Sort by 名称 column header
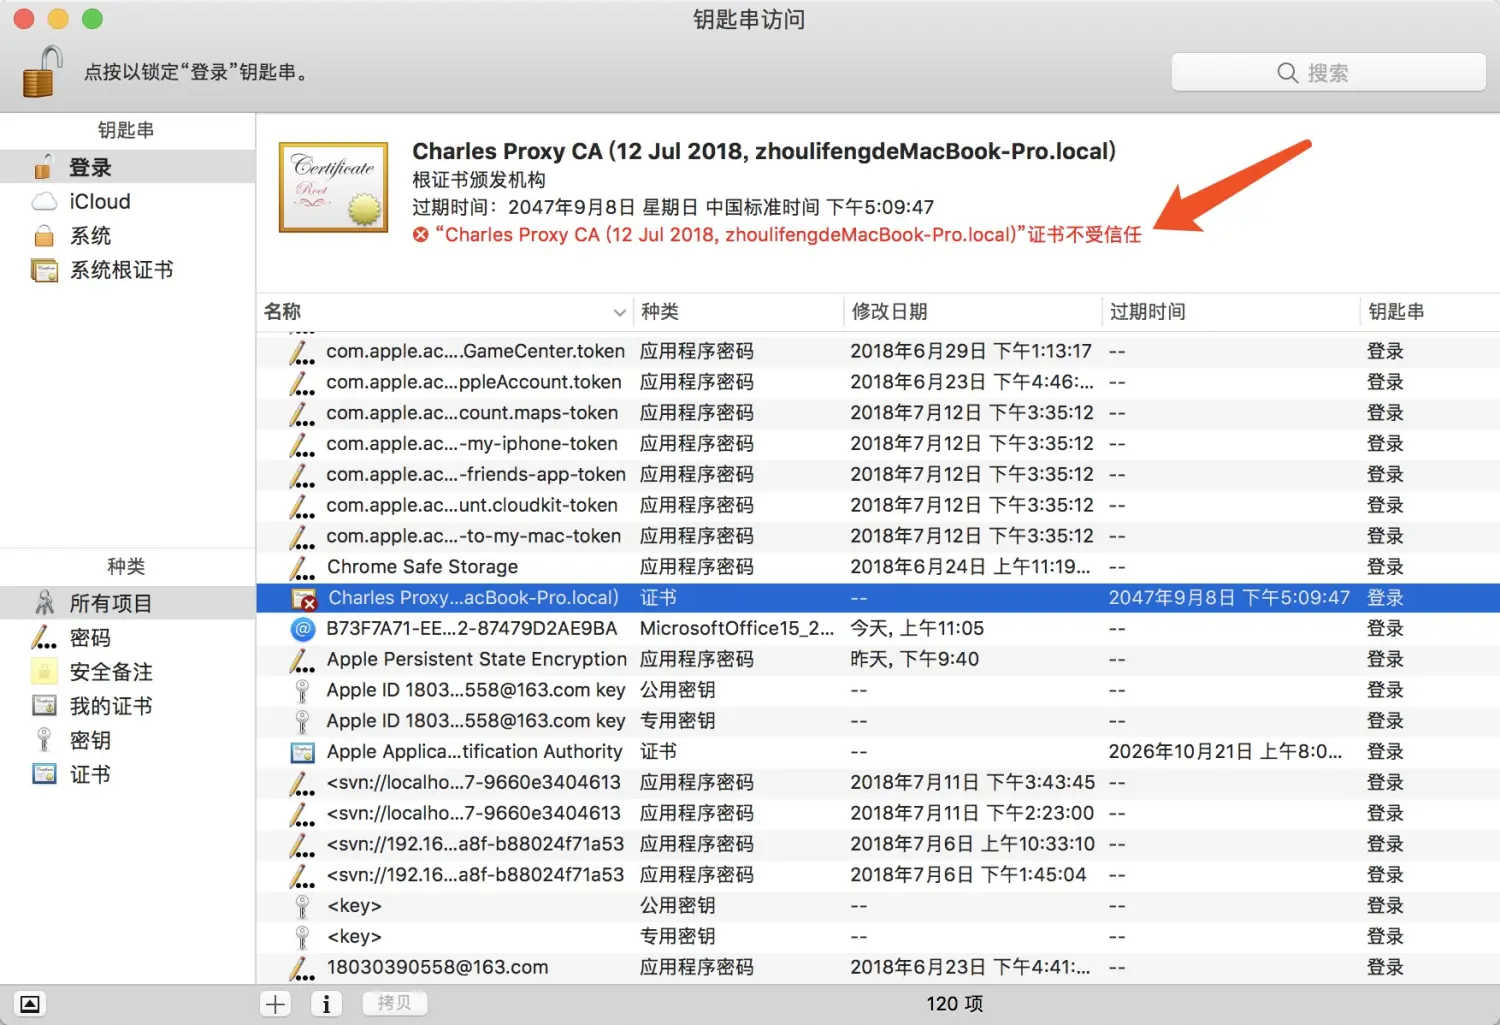Viewport: 1500px width, 1025px height. coord(445,312)
